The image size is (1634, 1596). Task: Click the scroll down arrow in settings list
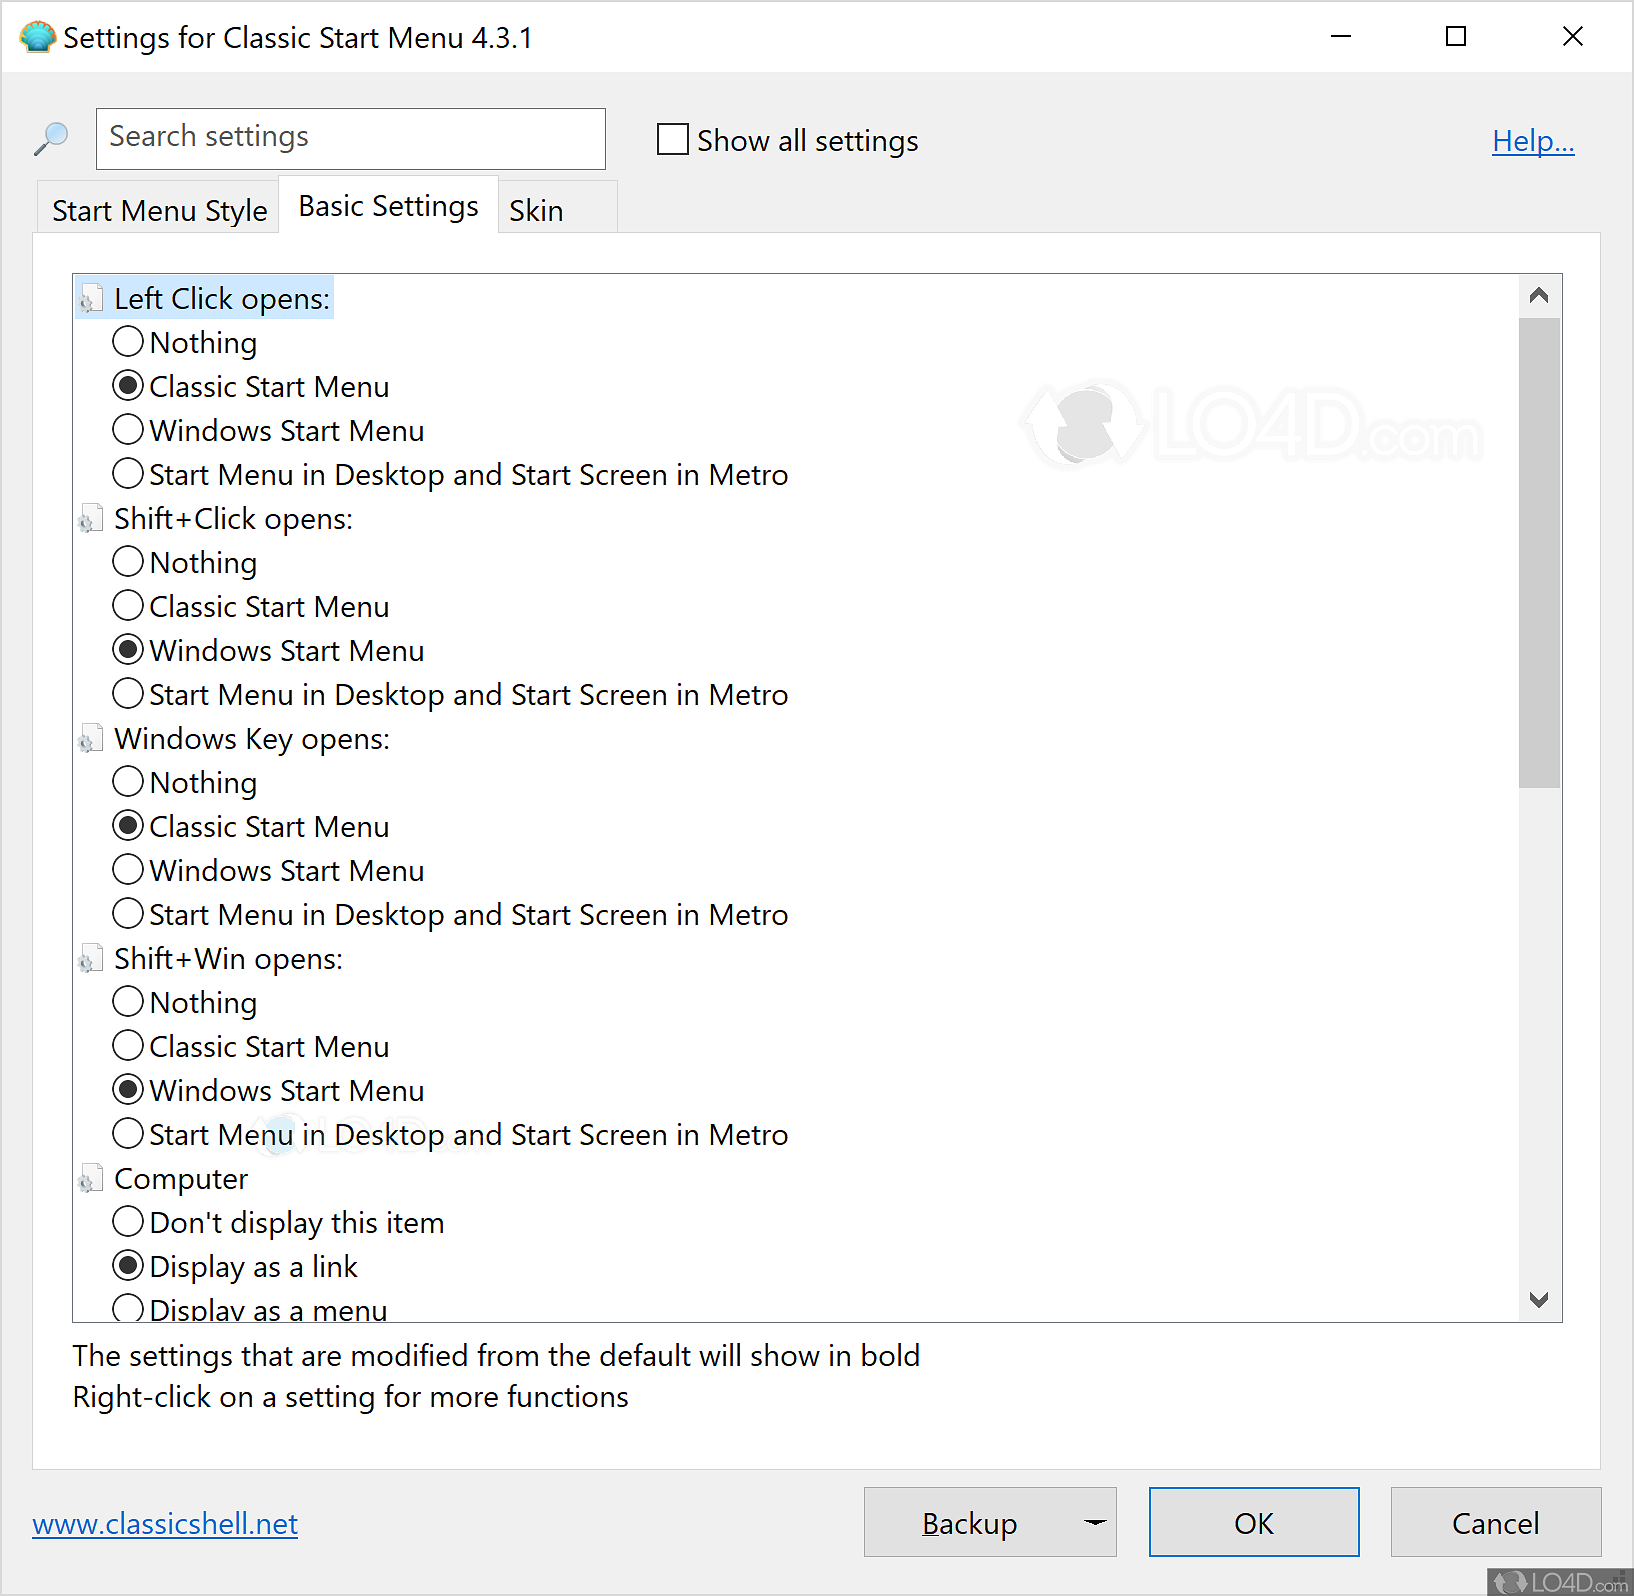tap(1539, 1299)
